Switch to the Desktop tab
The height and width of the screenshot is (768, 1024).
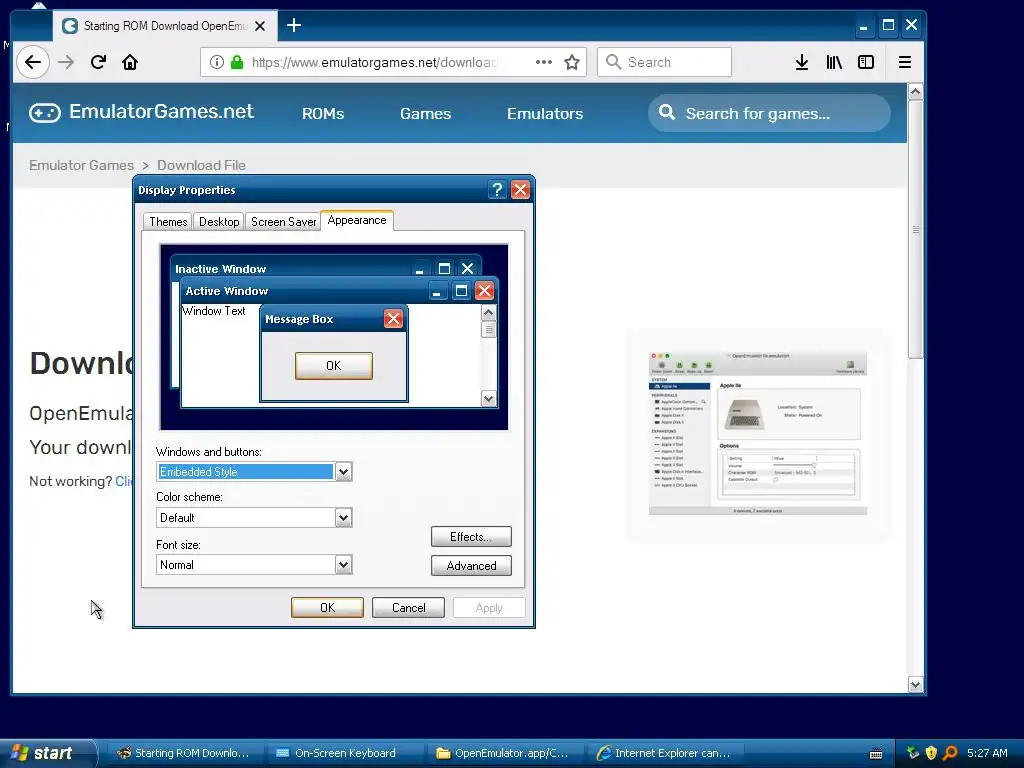(219, 221)
